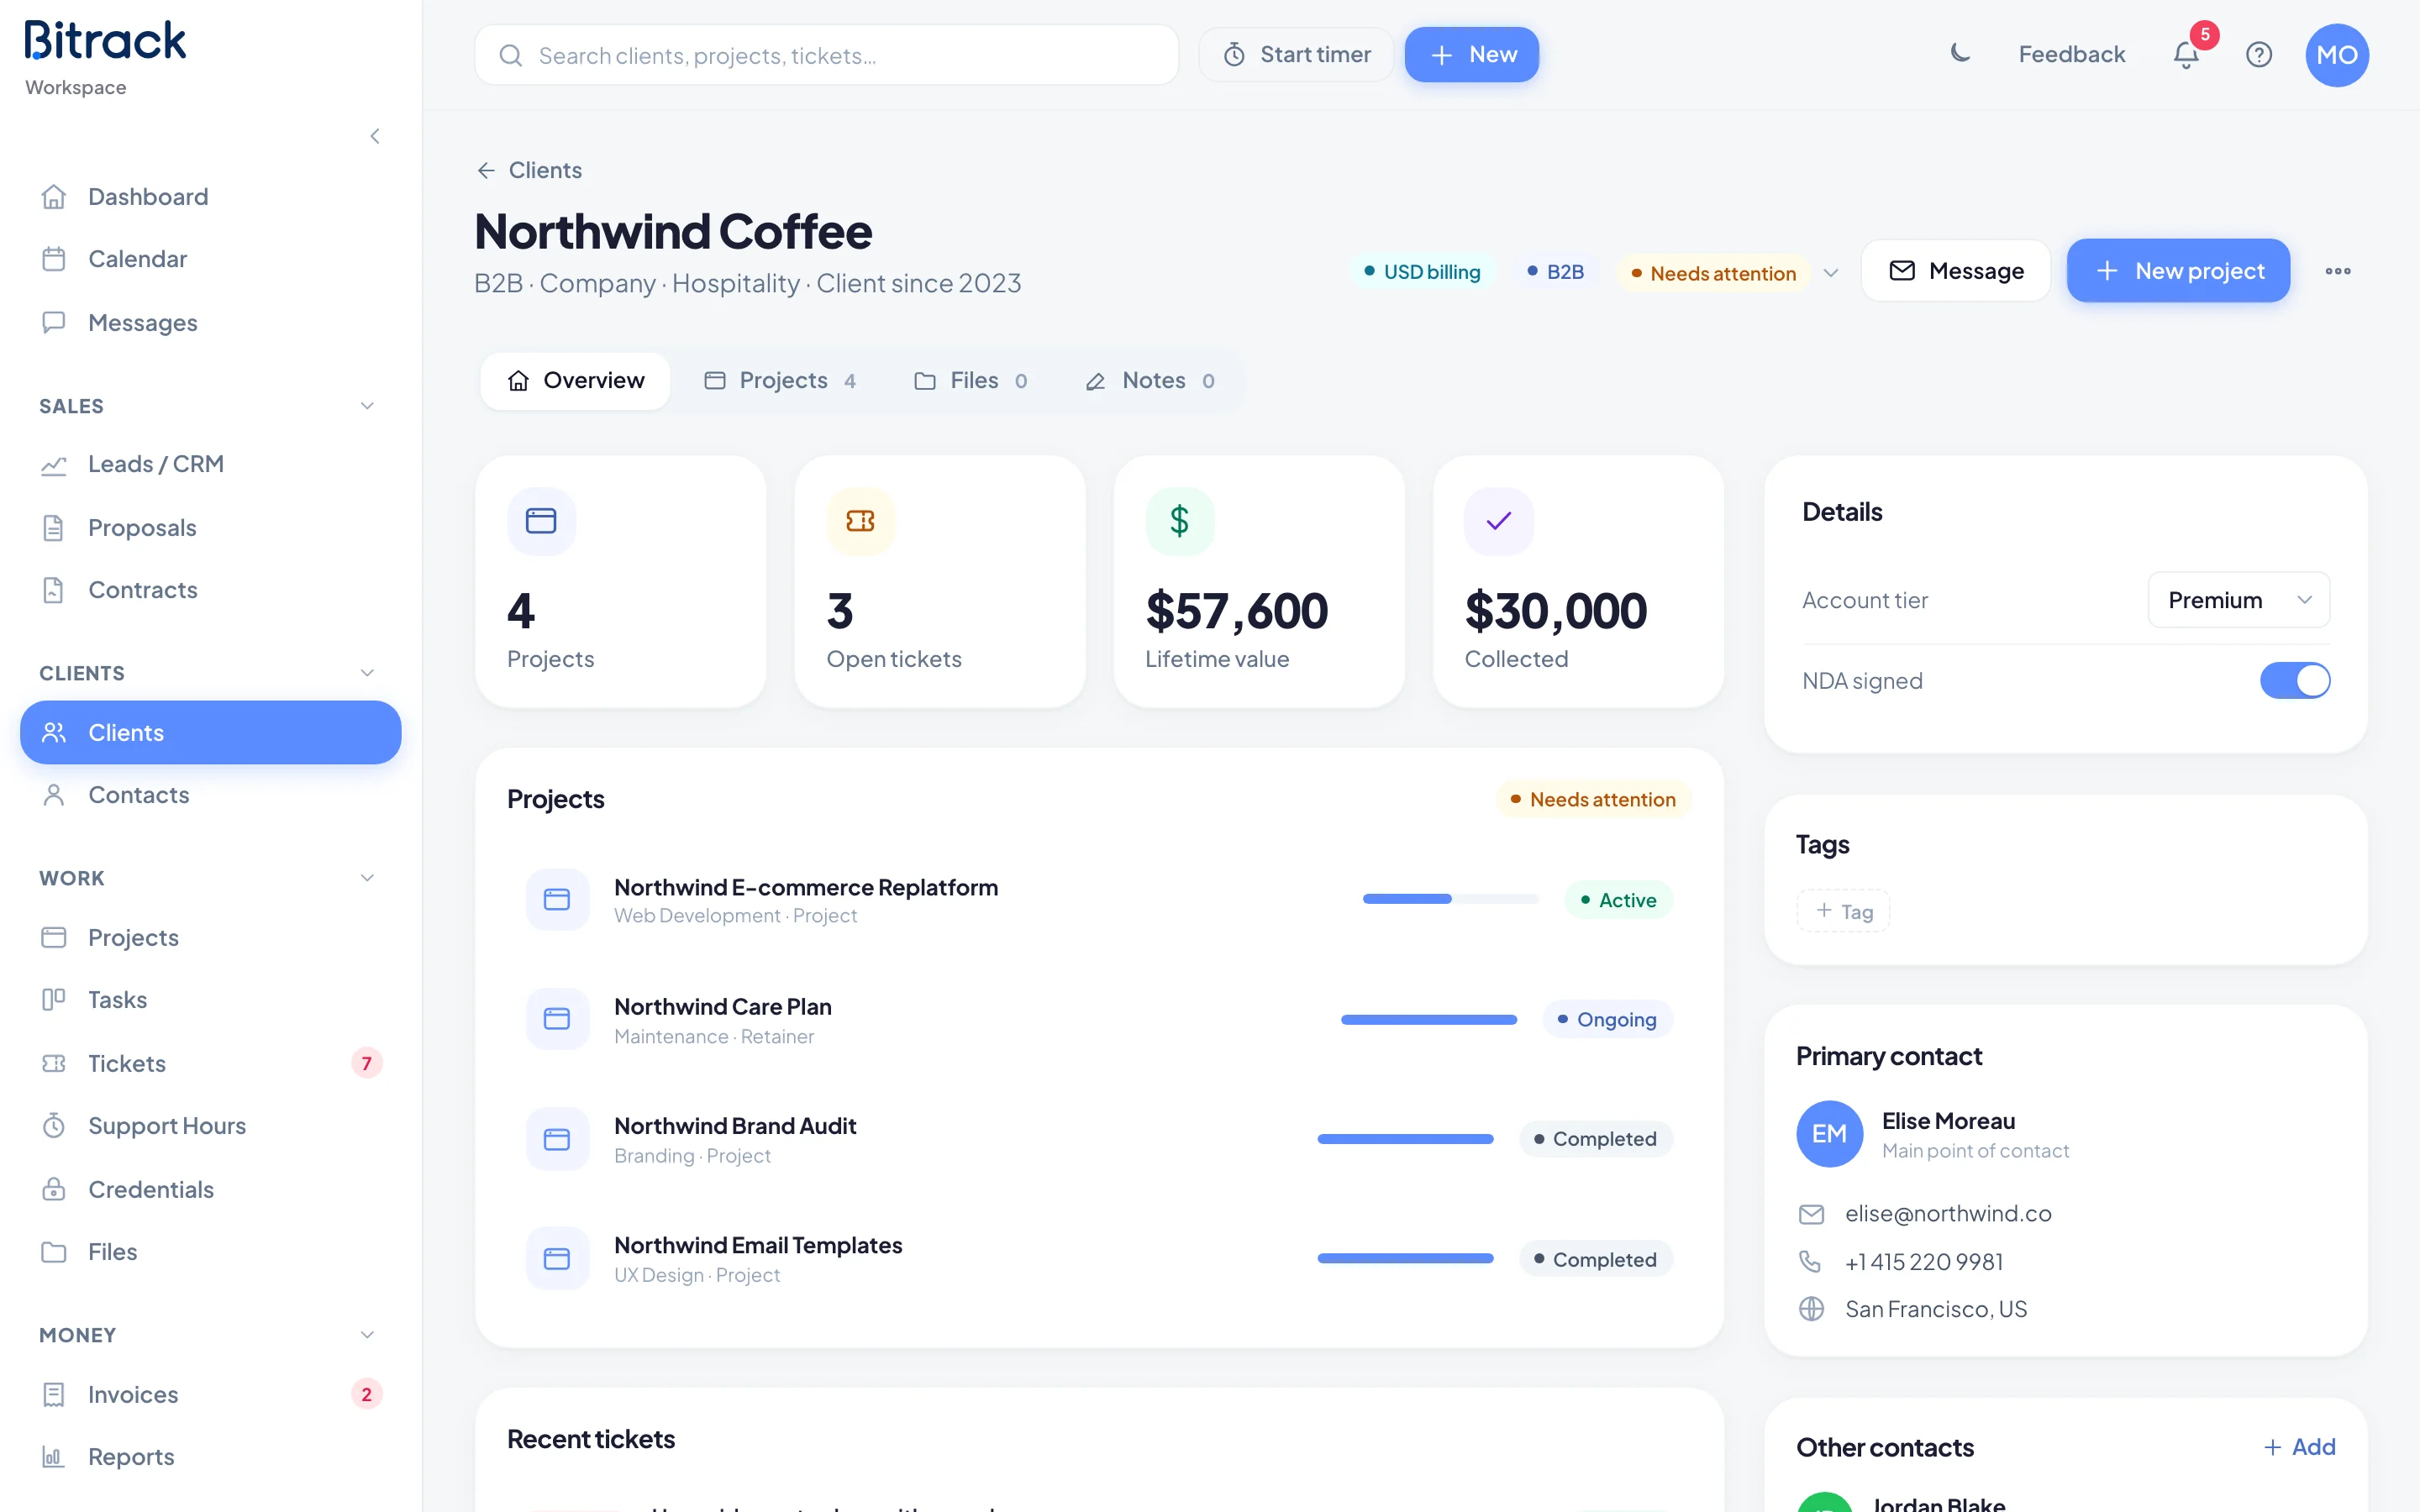Collapse the CLIENTS sidebar section
Viewport: 2420px width, 1512px height.
pyautogui.click(x=367, y=673)
